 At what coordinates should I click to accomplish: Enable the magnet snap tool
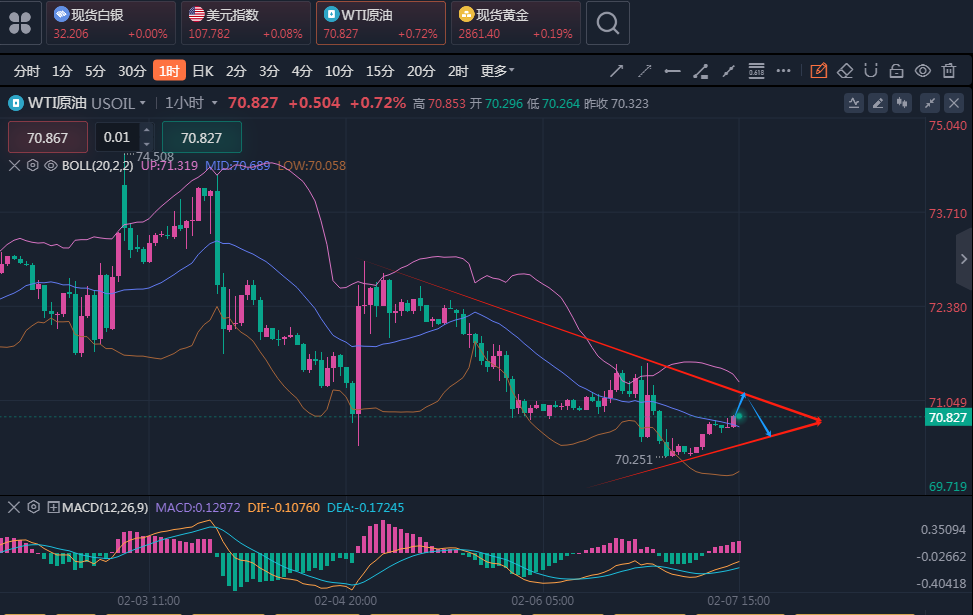tap(871, 71)
